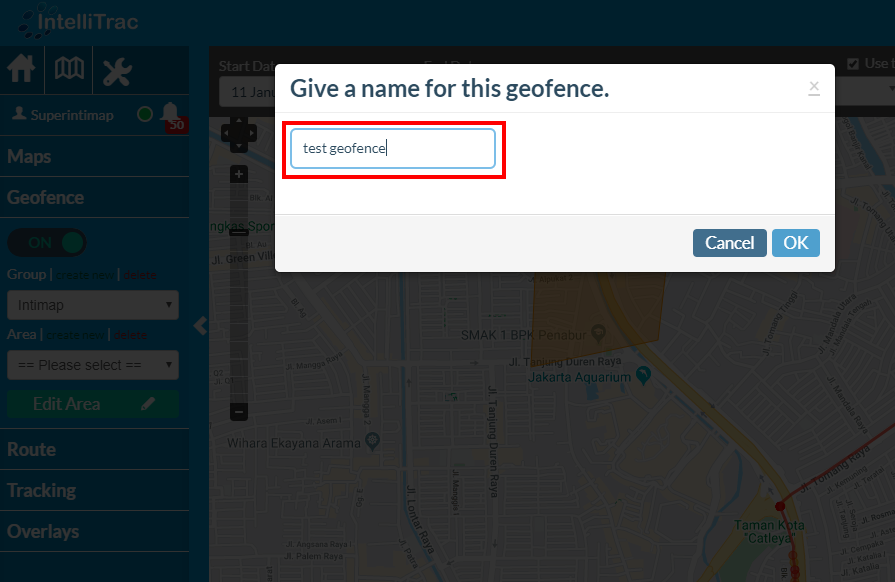The image size is (895, 582).
Task: Open the Start Date field
Action: 247,91
